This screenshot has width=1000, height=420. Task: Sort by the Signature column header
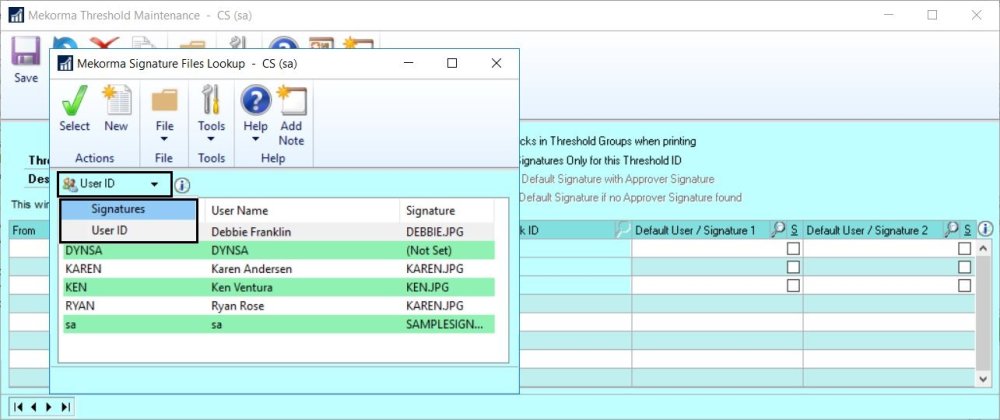[x=446, y=210]
